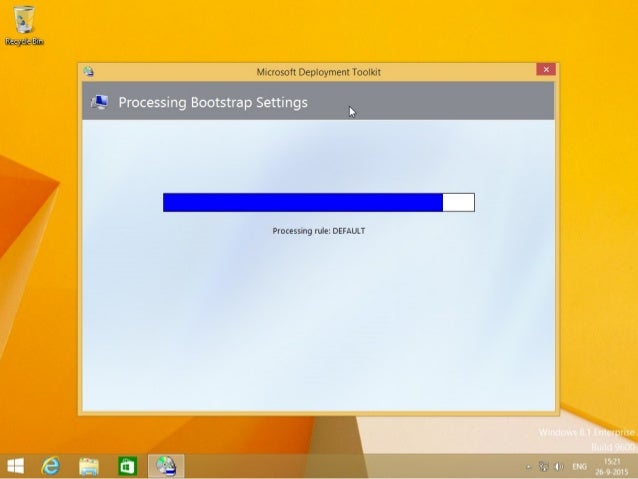
Task: Click the Deployment Toolkit title bar icon
Action: [x=89, y=72]
